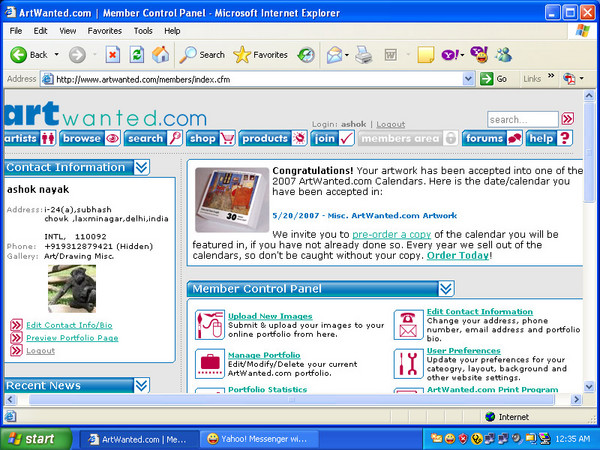Click the artists navigation tab
This screenshot has height=450, width=600.
point(30,138)
